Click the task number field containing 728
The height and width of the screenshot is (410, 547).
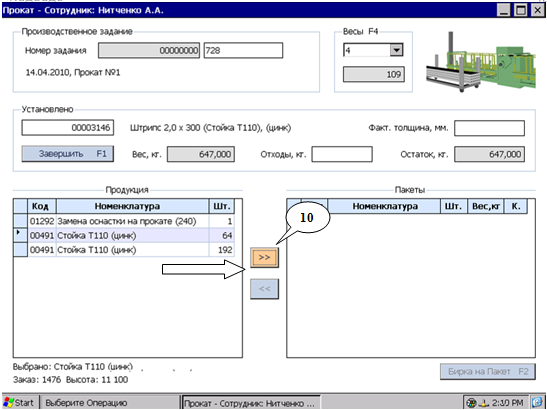pos(243,51)
